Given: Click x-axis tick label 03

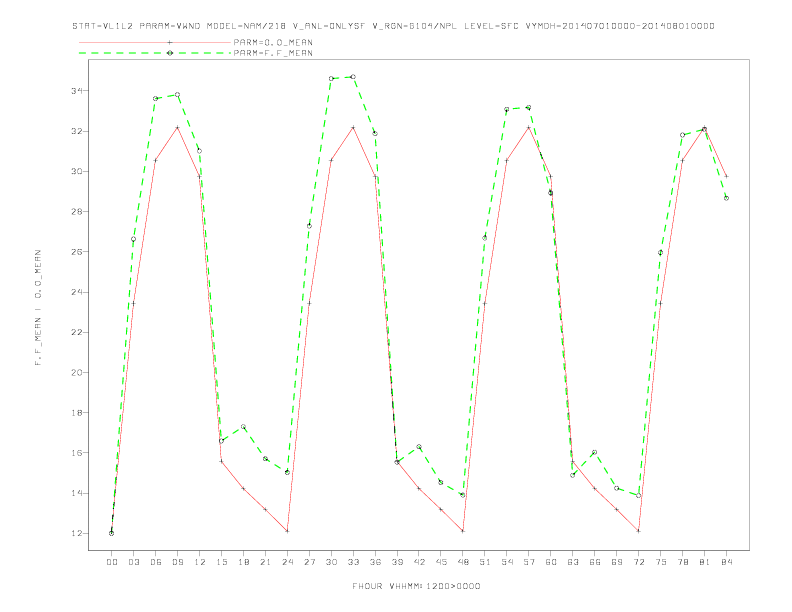Looking at the screenshot, I should coord(133,562).
